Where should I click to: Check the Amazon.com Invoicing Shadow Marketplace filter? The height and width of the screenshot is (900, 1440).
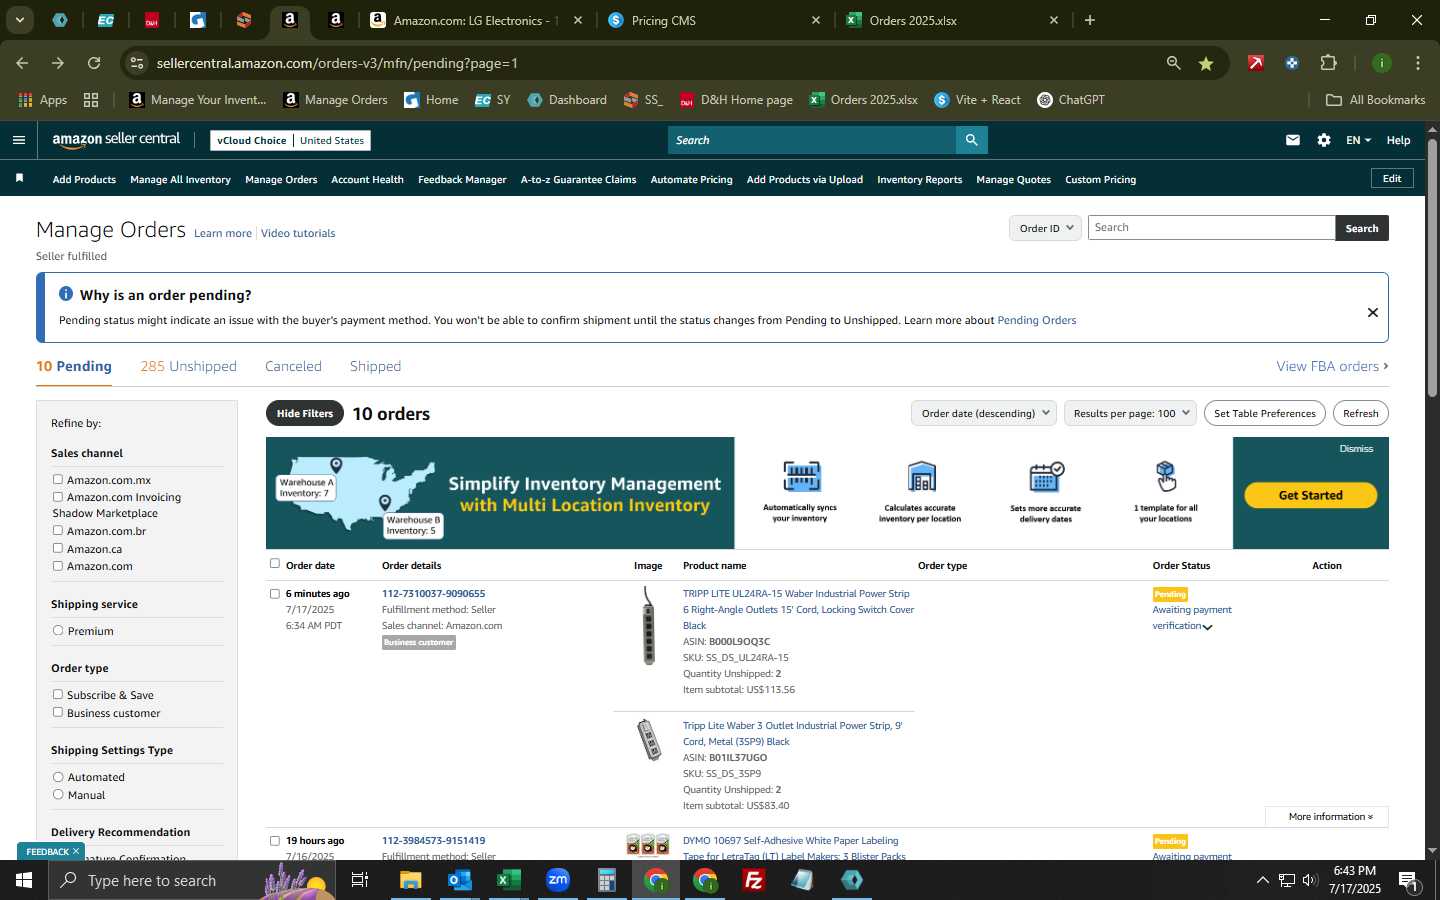(58, 497)
